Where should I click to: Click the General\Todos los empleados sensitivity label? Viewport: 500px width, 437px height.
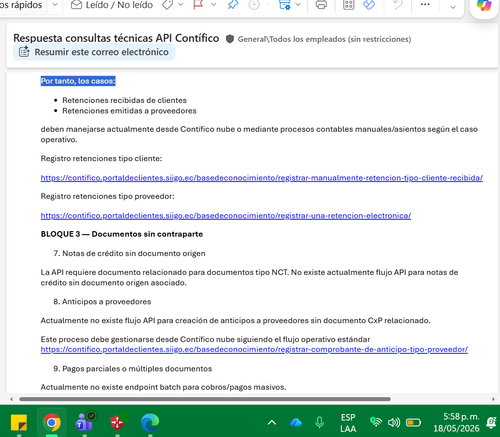[324, 39]
